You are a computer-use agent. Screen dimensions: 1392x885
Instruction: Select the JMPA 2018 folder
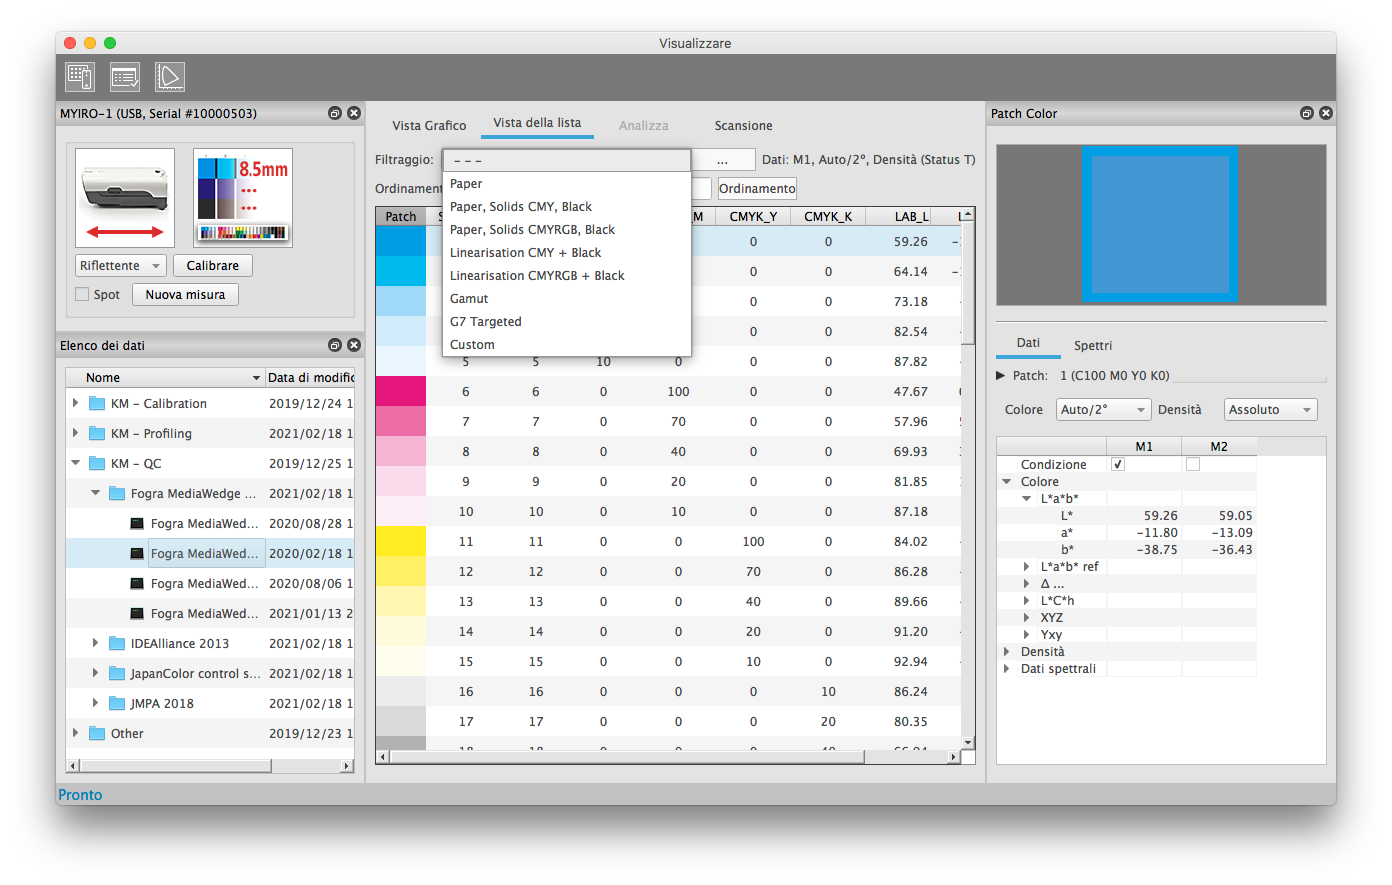click(162, 704)
